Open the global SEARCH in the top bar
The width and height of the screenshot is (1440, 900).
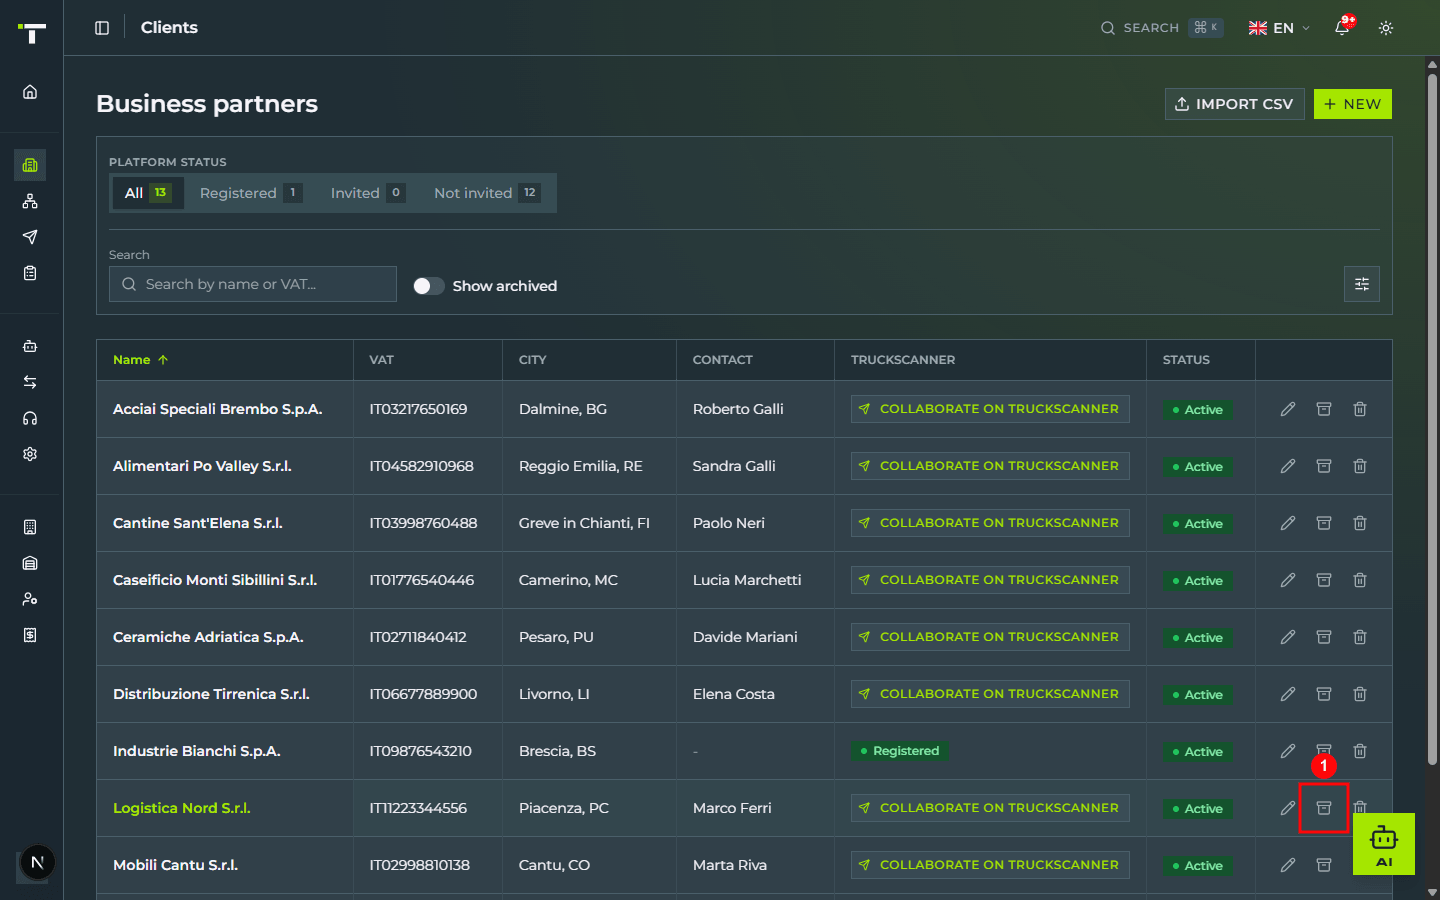[1161, 28]
